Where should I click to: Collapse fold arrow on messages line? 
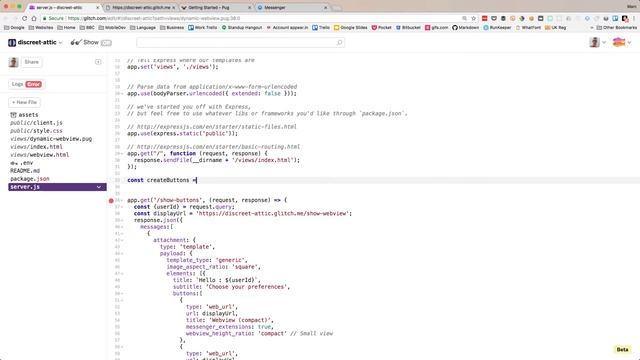[122, 227]
